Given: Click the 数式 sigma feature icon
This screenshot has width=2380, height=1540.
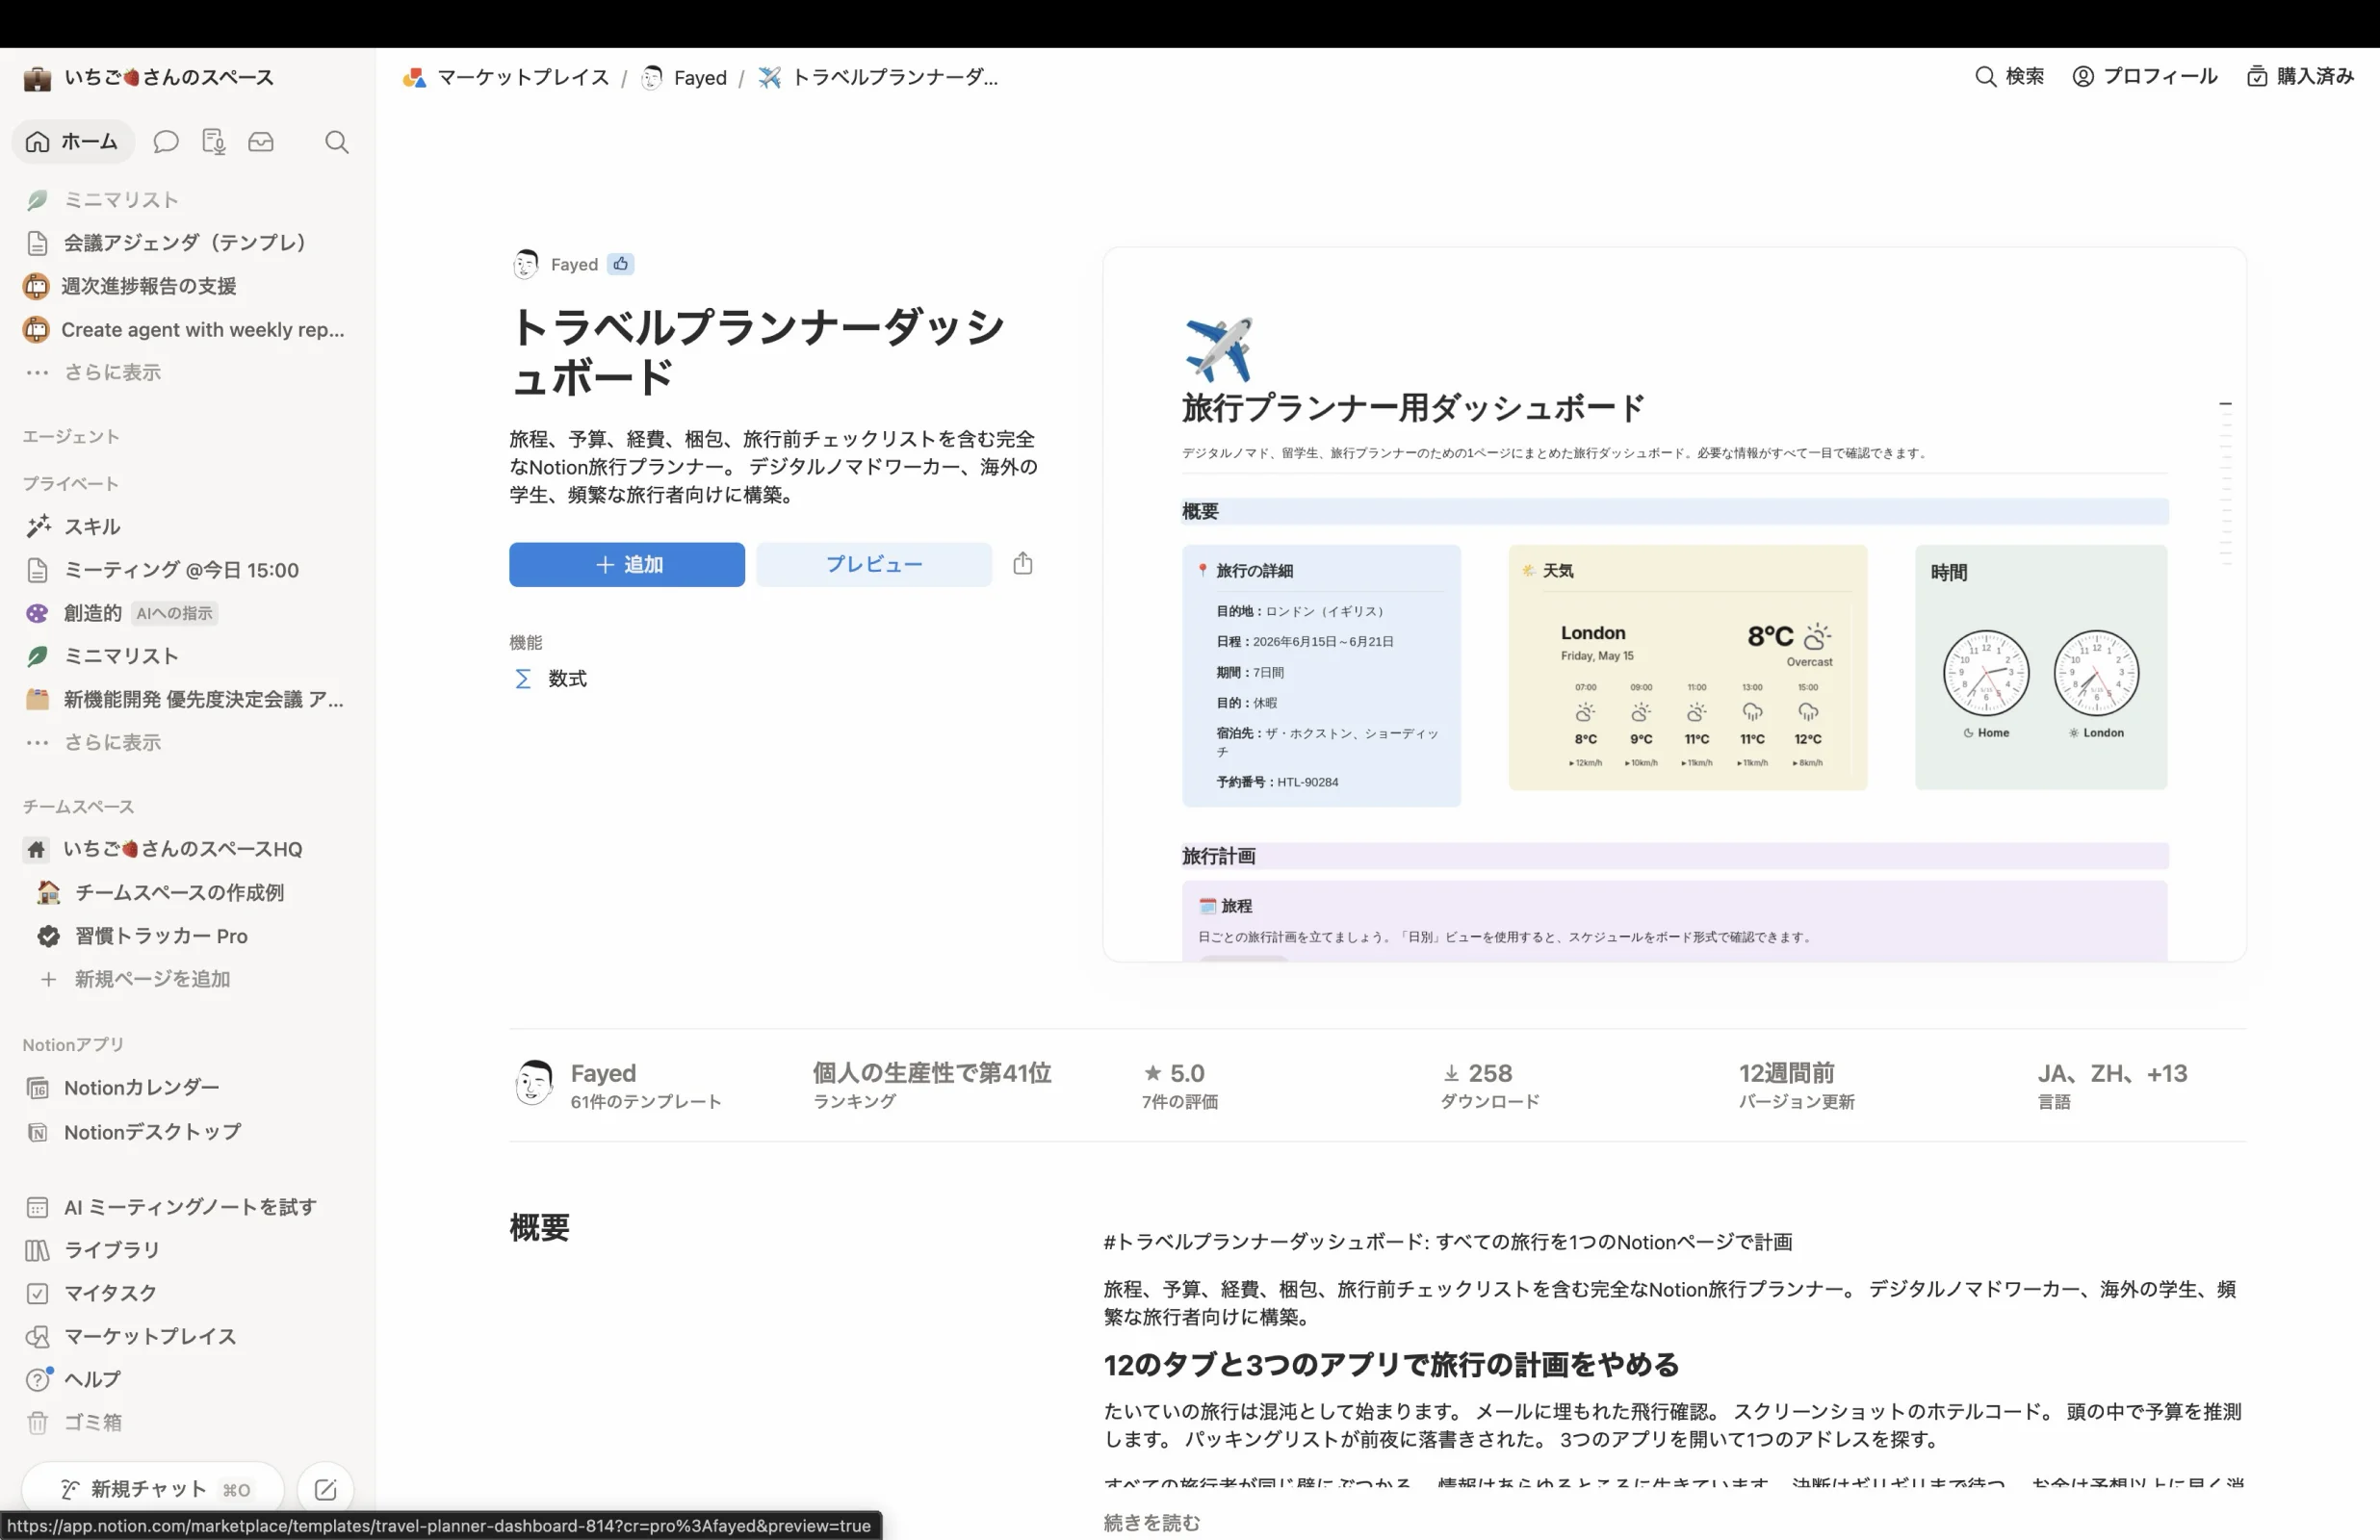Looking at the screenshot, I should click(x=522, y=679).
